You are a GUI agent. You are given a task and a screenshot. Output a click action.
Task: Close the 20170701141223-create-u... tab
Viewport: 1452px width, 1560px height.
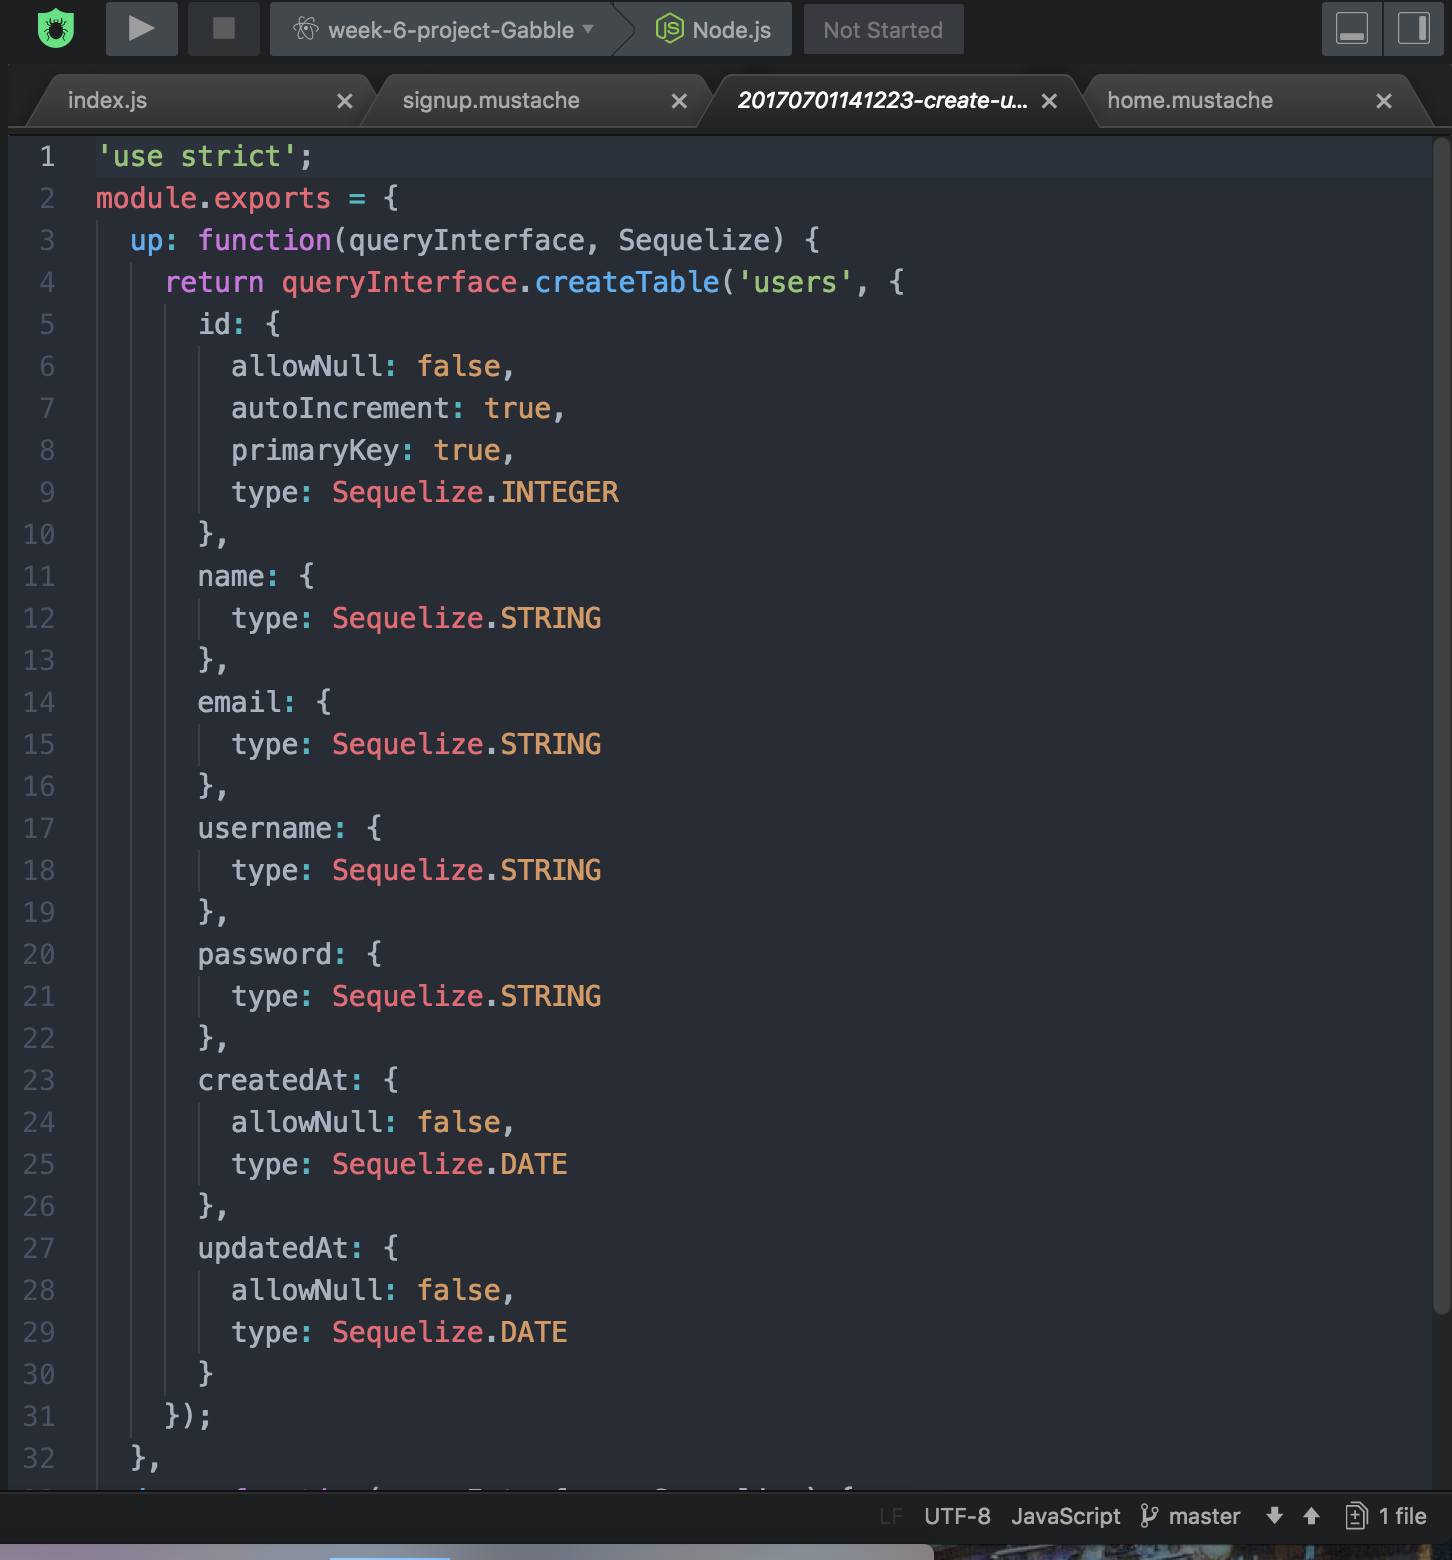point(1049,100)
